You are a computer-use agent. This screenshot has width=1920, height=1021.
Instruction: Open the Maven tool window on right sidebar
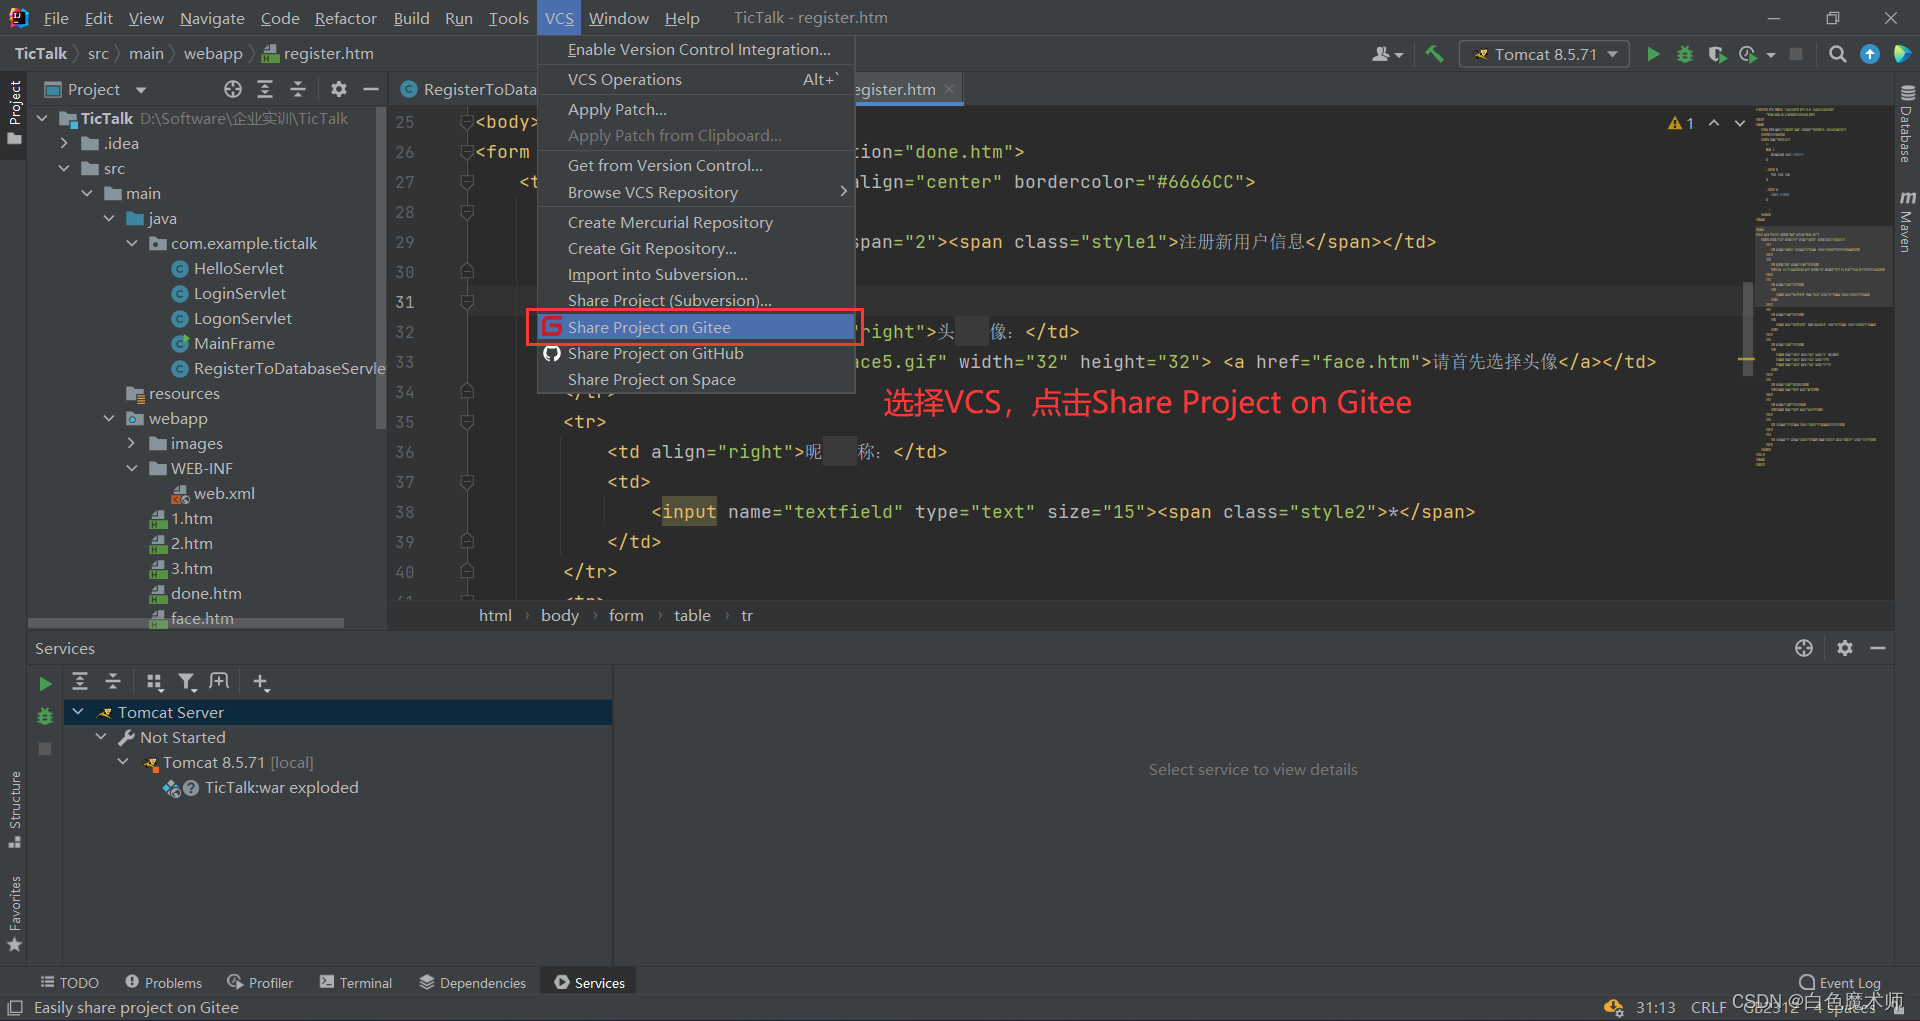point(1906,221)
